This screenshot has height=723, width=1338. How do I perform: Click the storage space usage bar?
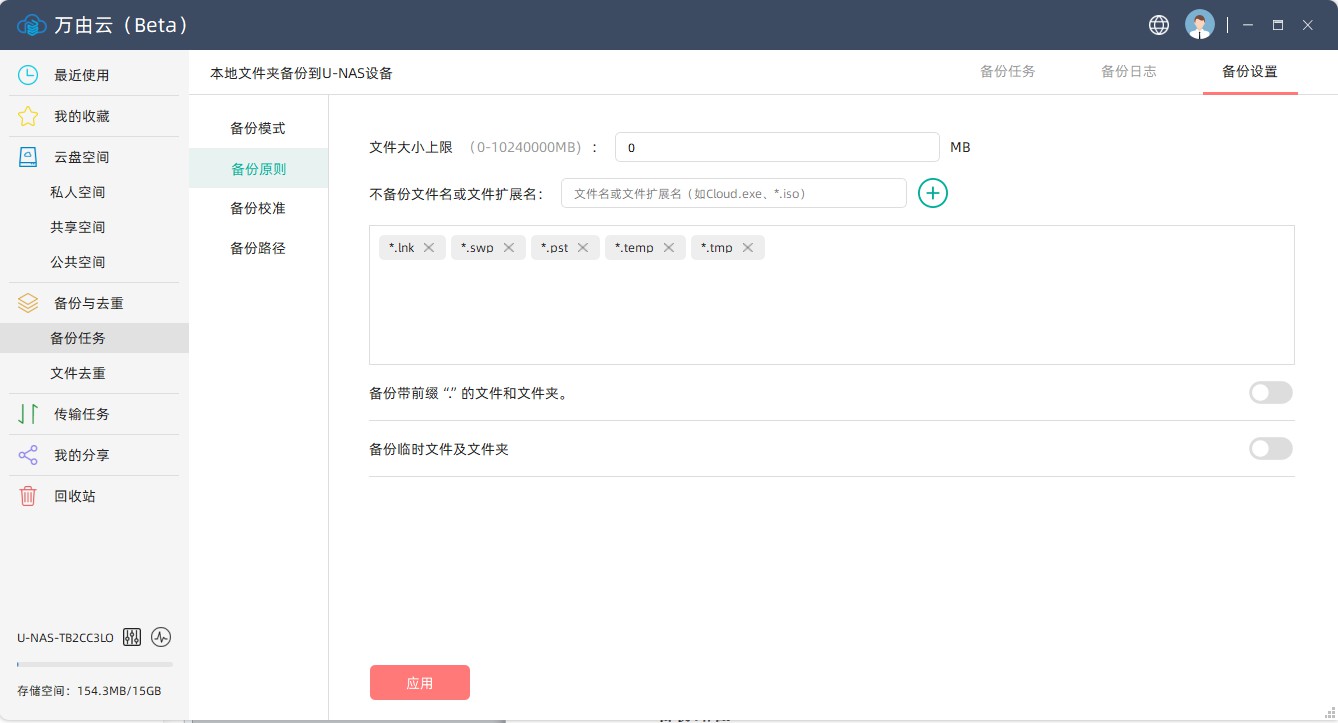pyautogui.click(x=94, y=664)
